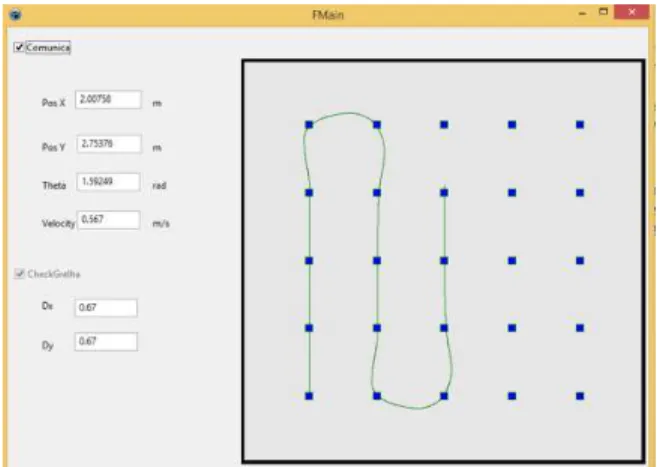
Task: Close the FMain window
Action: pos(631,12)
